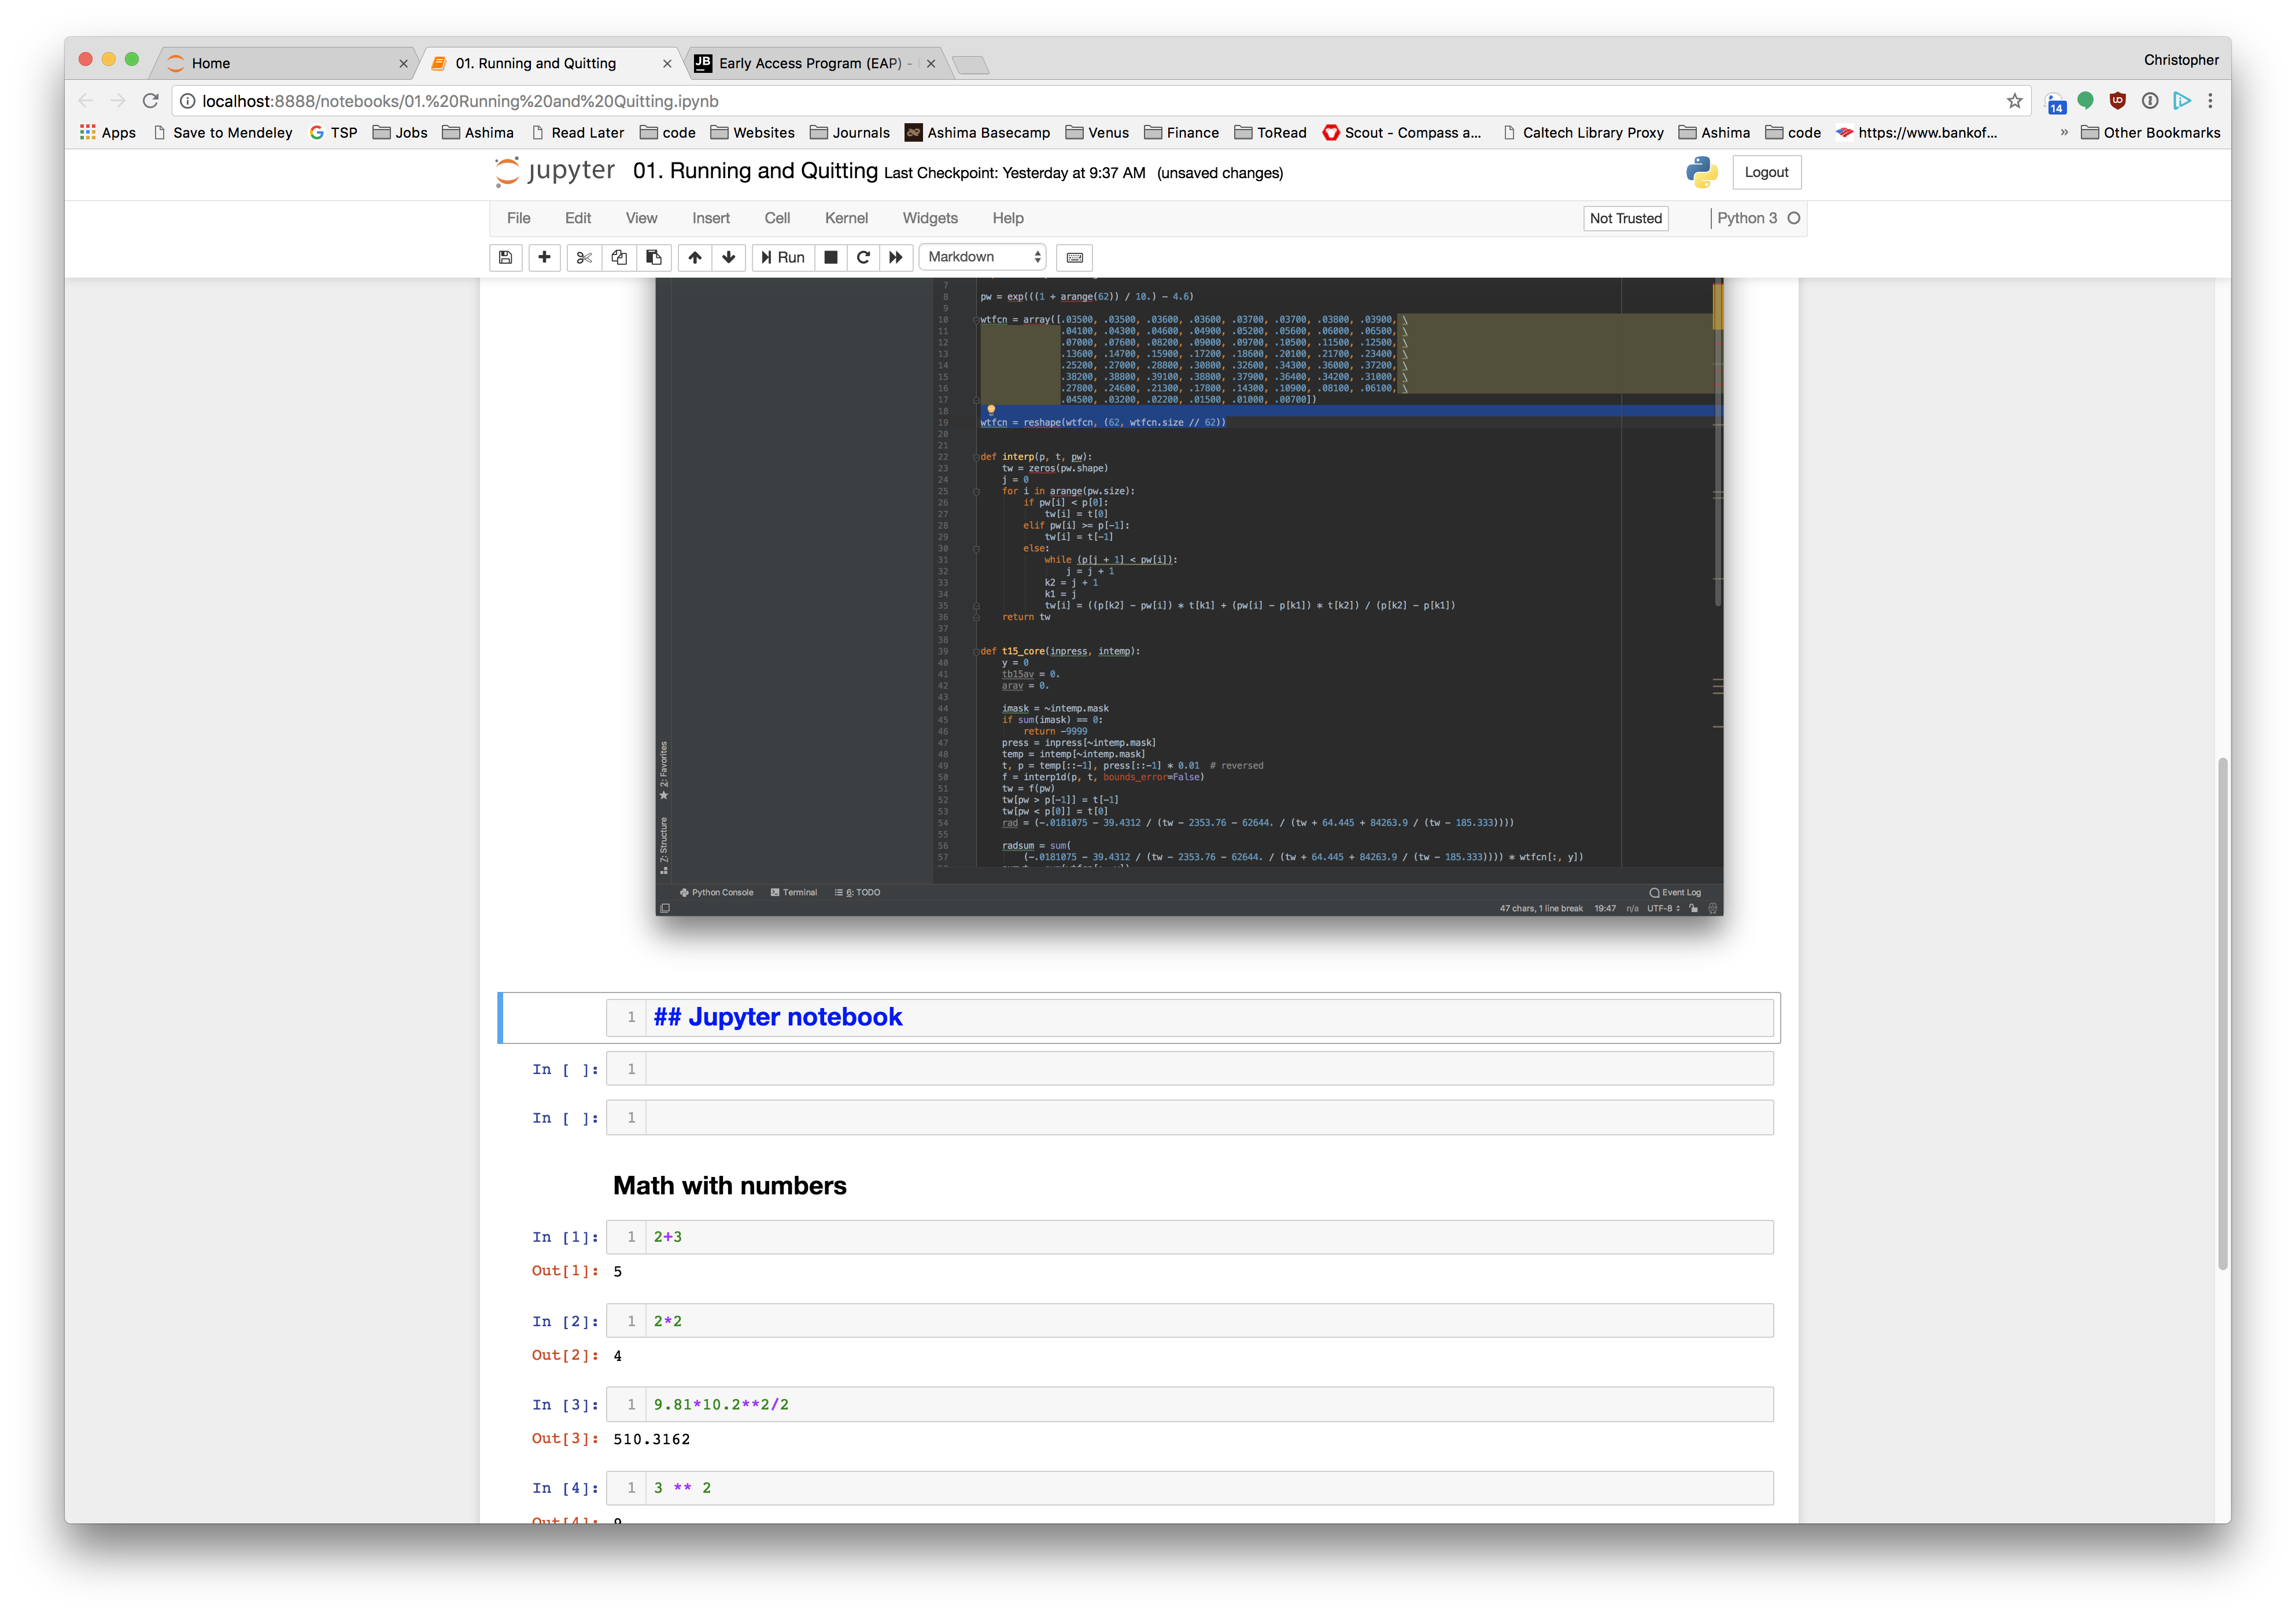This screenshot has height=1616, width=2296.
Task: Open the Widgets menu
Action: (x=929, y=218)
